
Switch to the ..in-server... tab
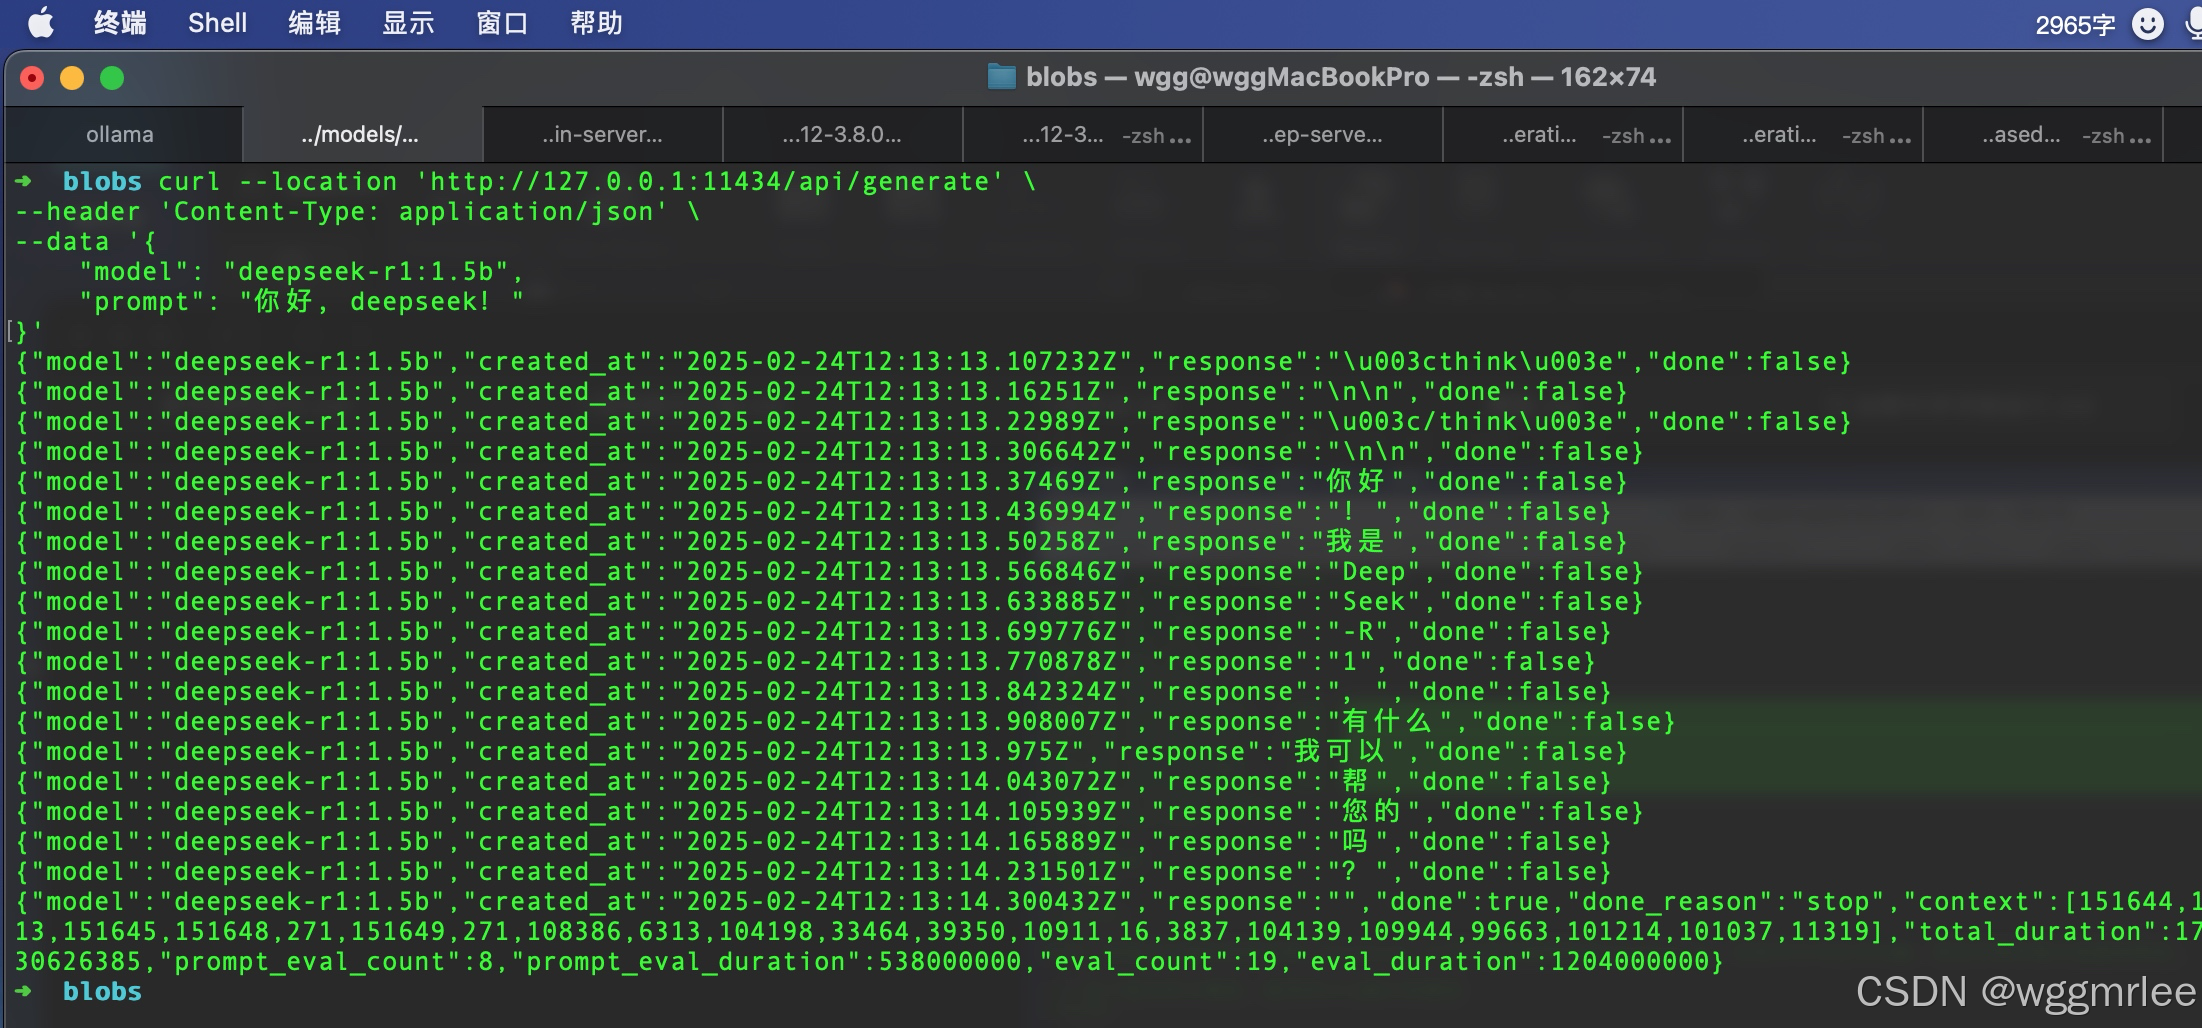(603, 135)
